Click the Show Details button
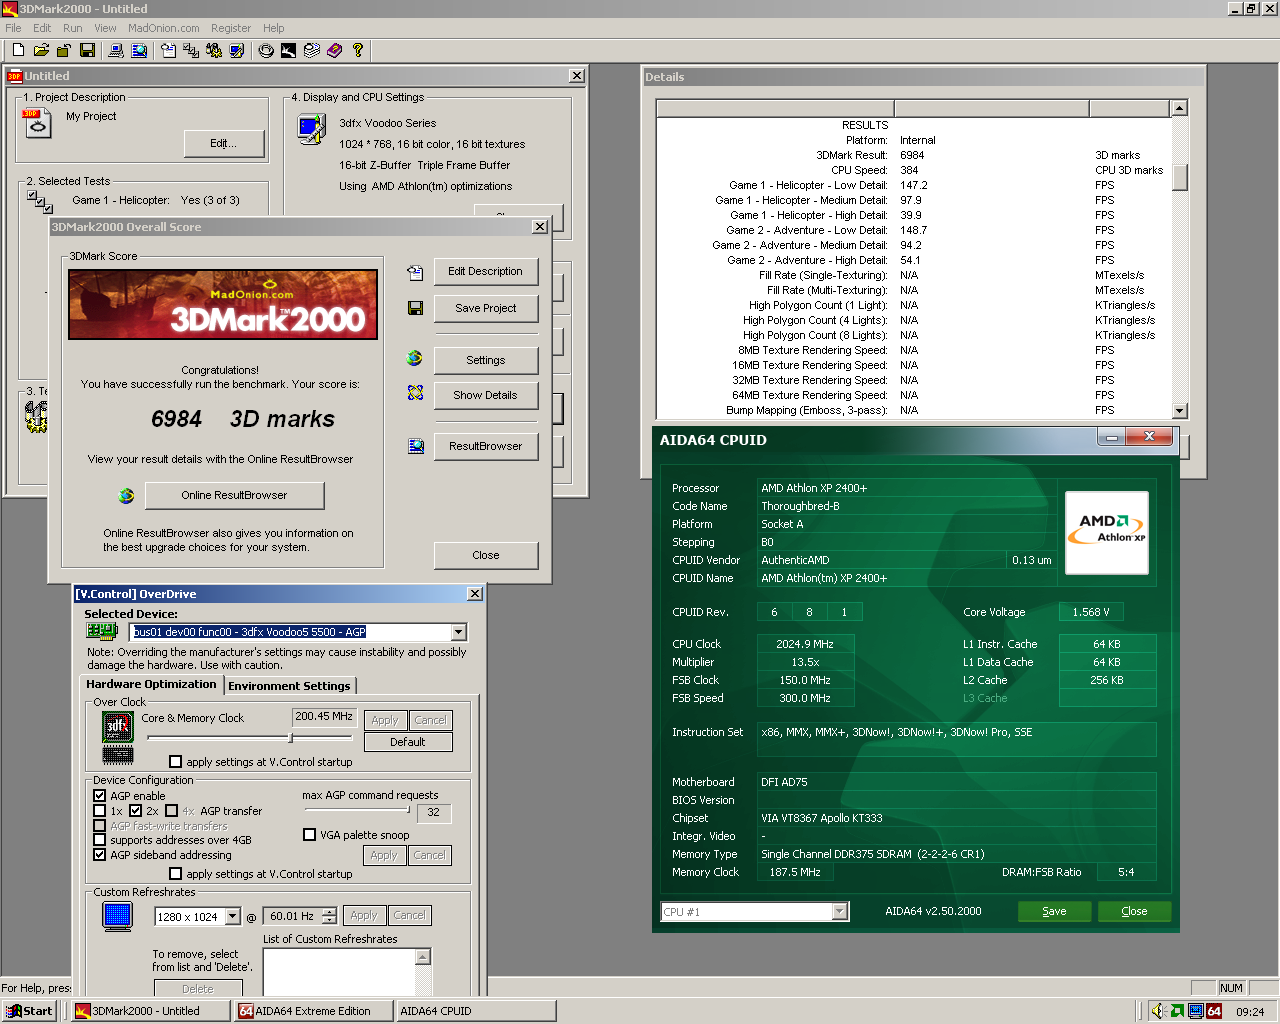 pyautogui.click(x=486, y=395)
